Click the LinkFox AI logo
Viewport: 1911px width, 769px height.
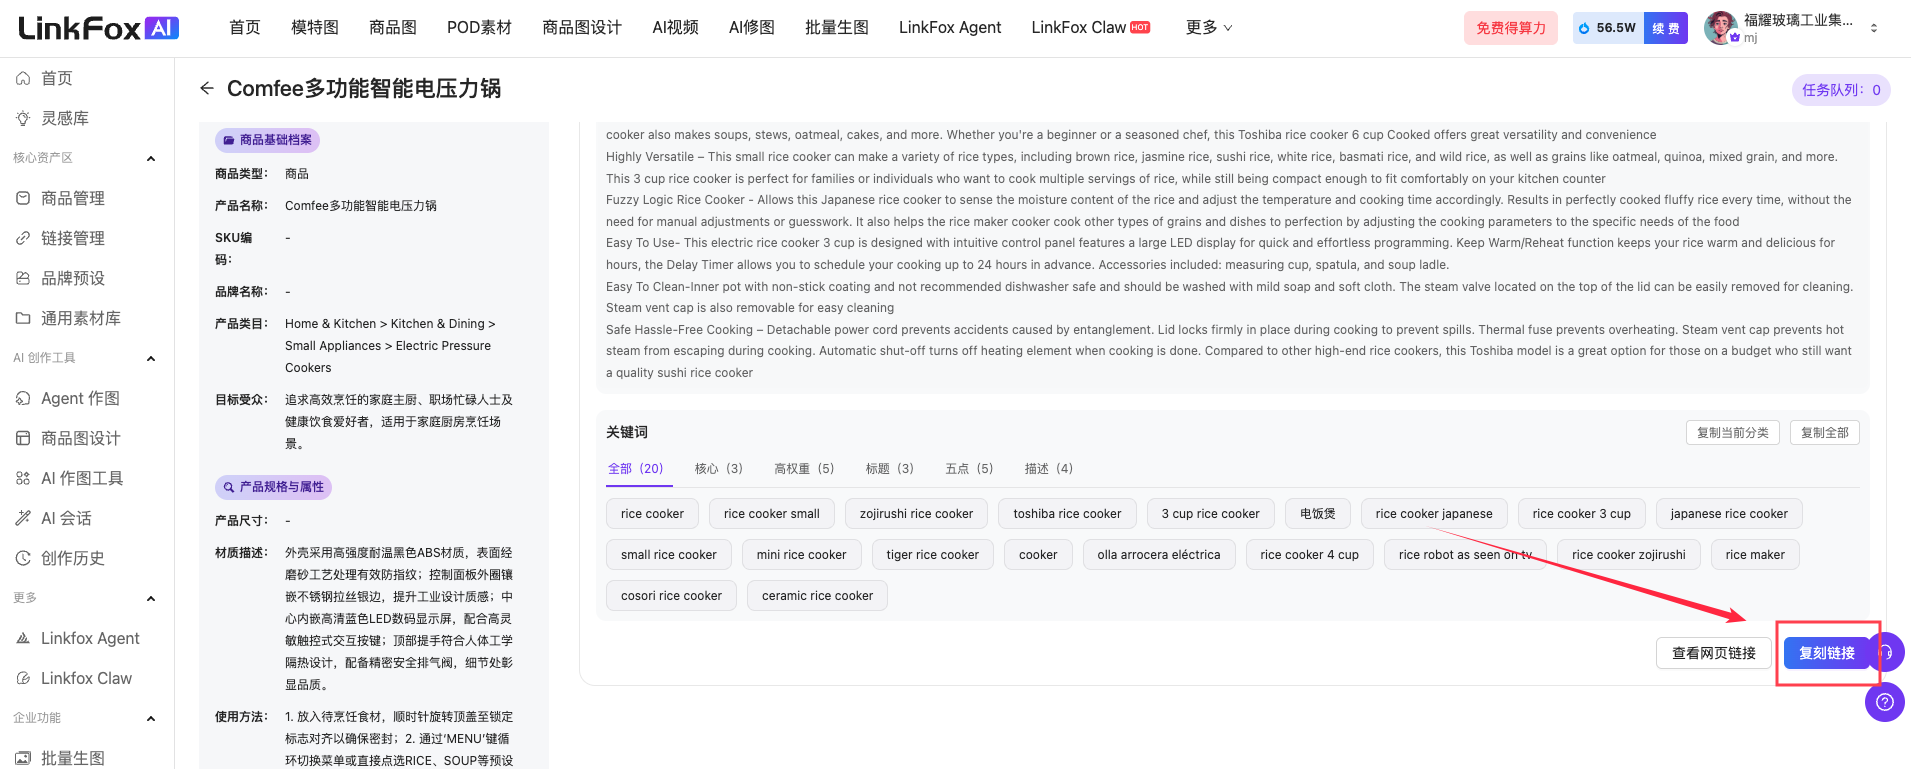coord(98,28)
